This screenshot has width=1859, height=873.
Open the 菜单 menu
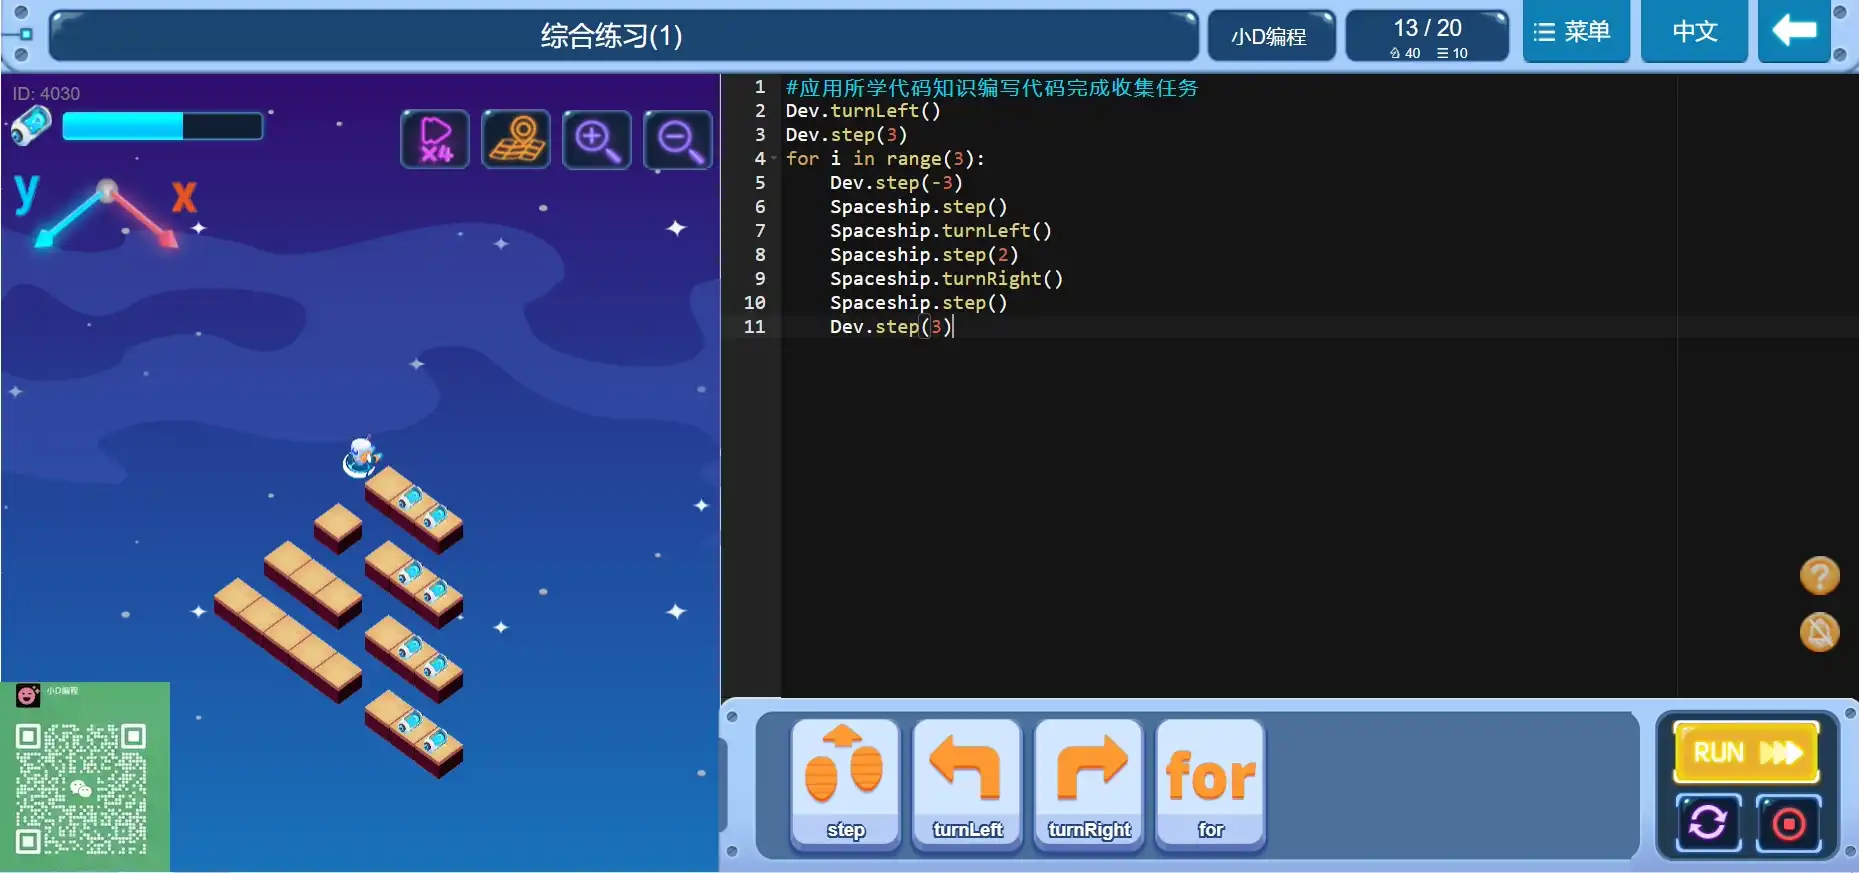click(x=1576, y=32)
